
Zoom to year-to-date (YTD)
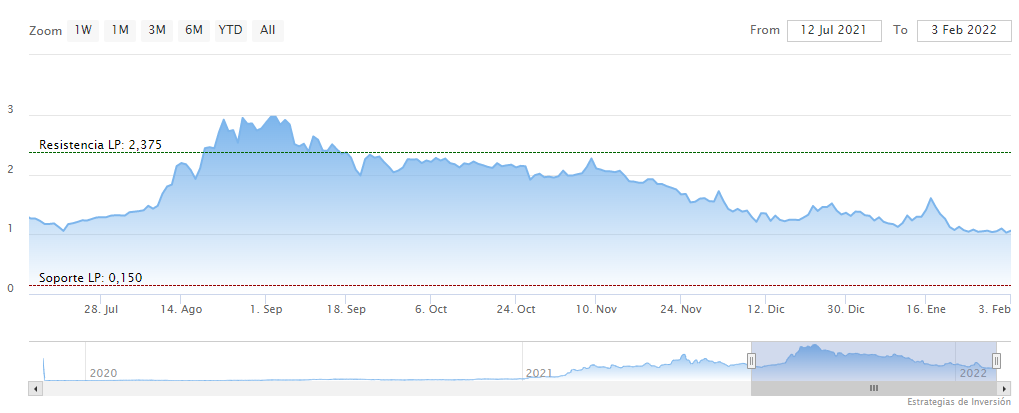[x=230, y=30]
